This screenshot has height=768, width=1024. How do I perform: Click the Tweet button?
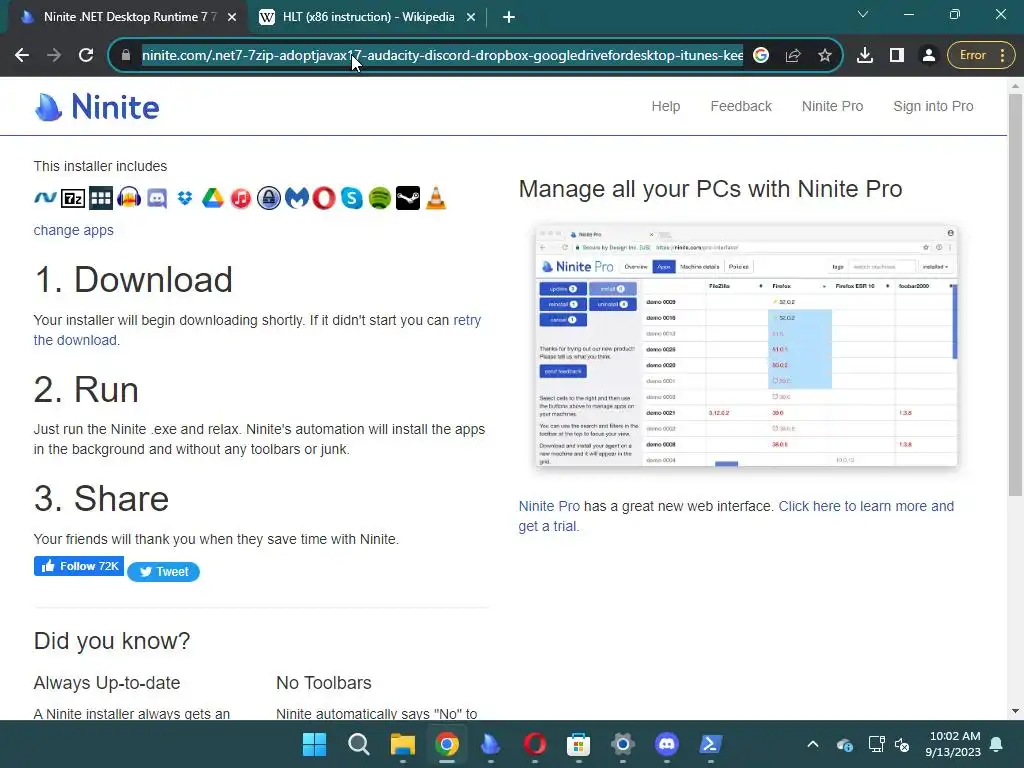point(163,571)
